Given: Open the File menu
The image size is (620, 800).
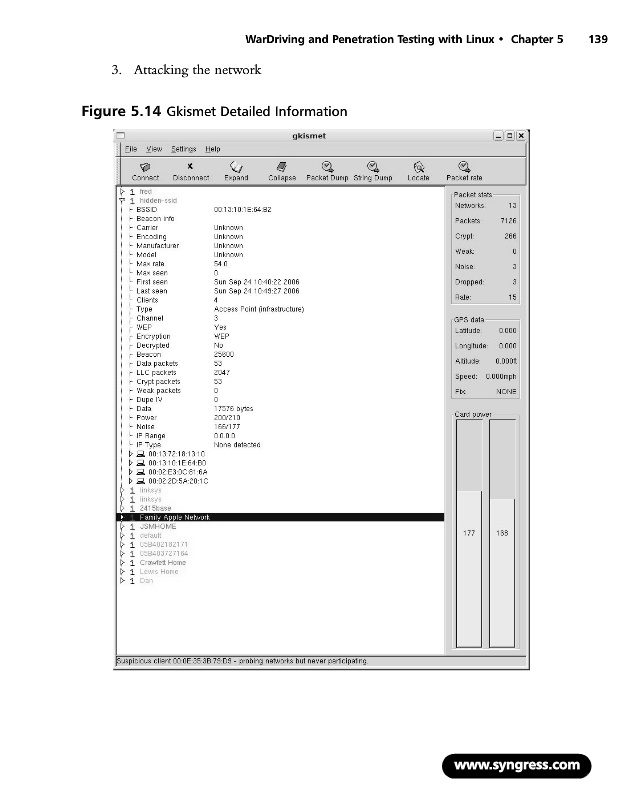Looking at the screenshot, I should point(130,148).
